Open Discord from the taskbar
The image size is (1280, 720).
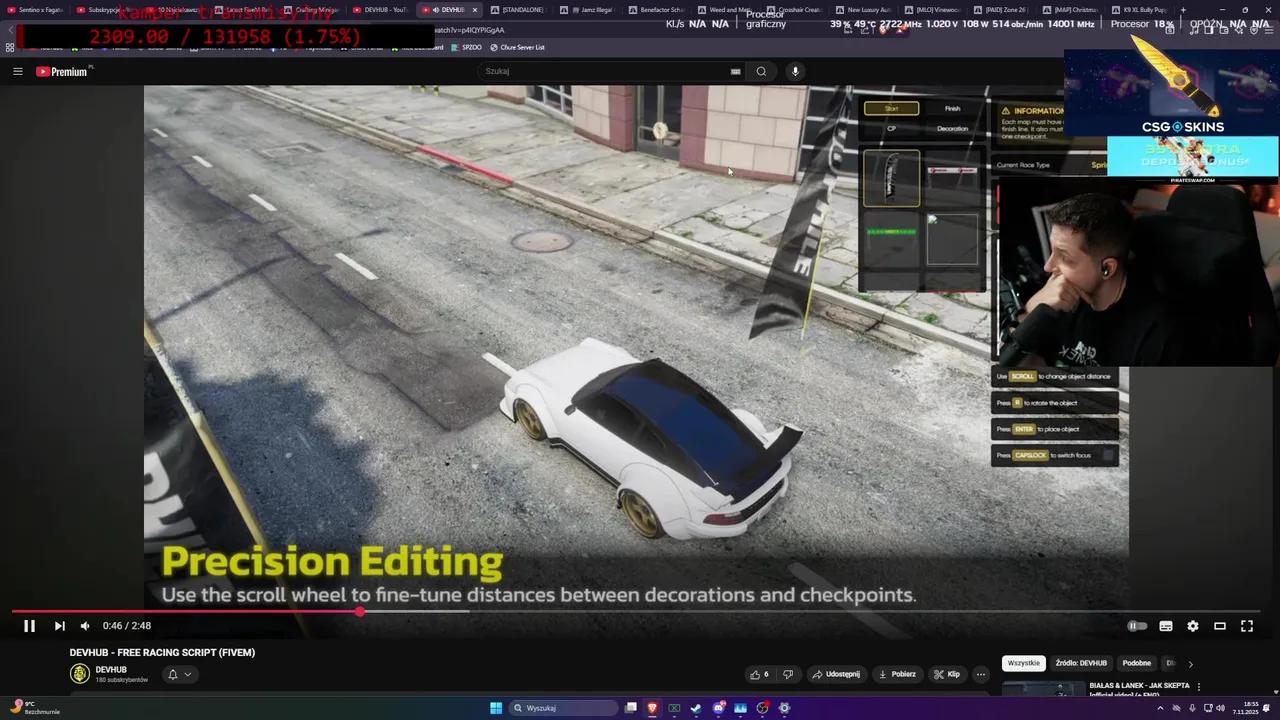(718, 708)
